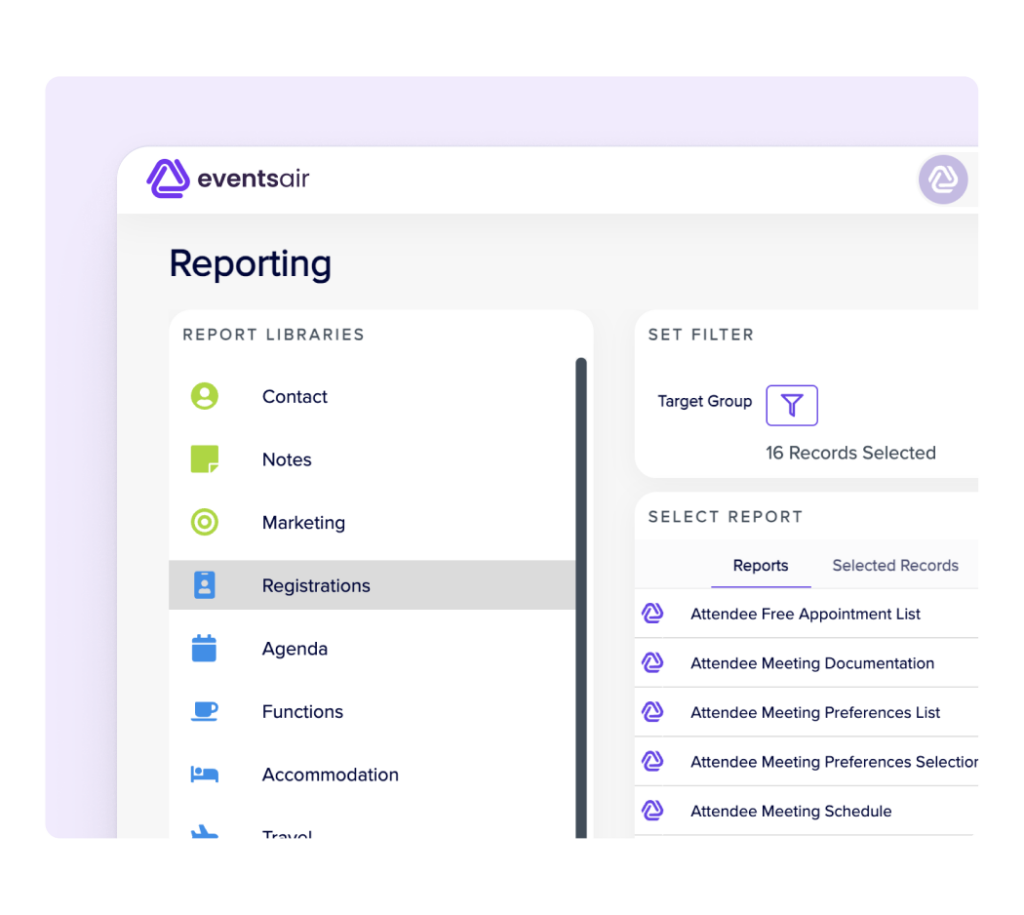Switch to the Selected Records tab

[x=895, y=566]
